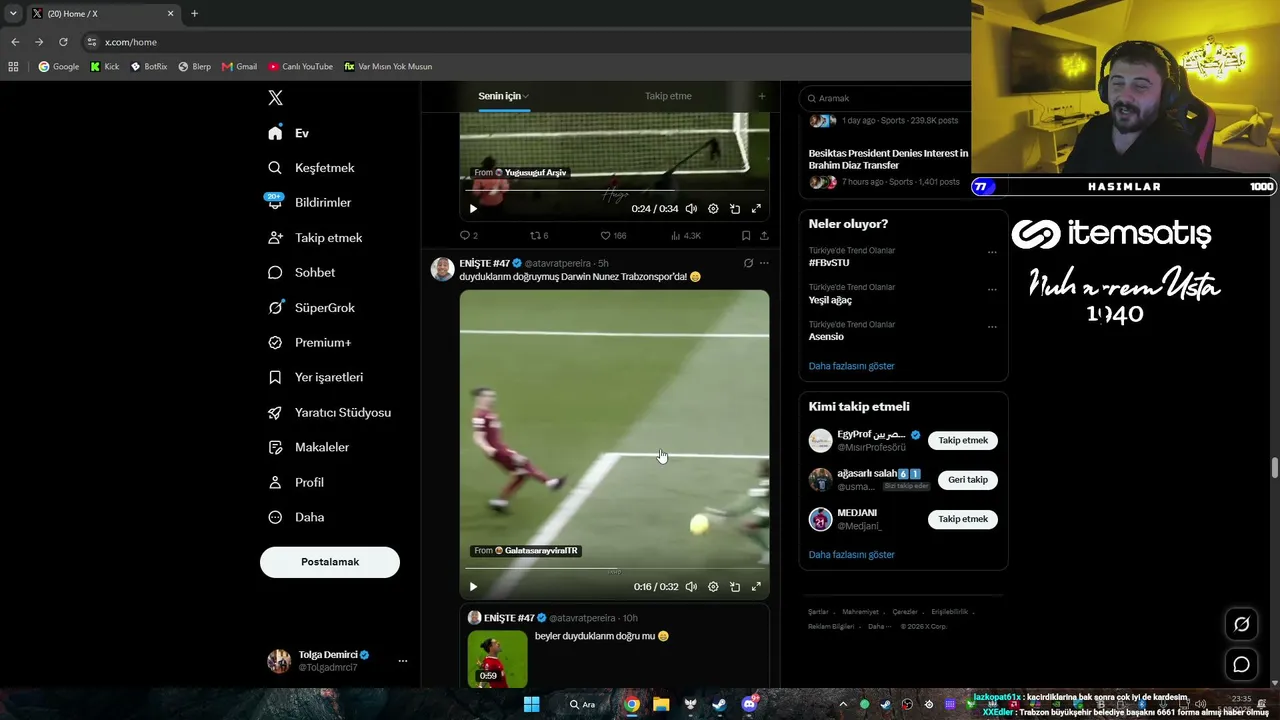Follow the EgyProf account

[963, 440]
